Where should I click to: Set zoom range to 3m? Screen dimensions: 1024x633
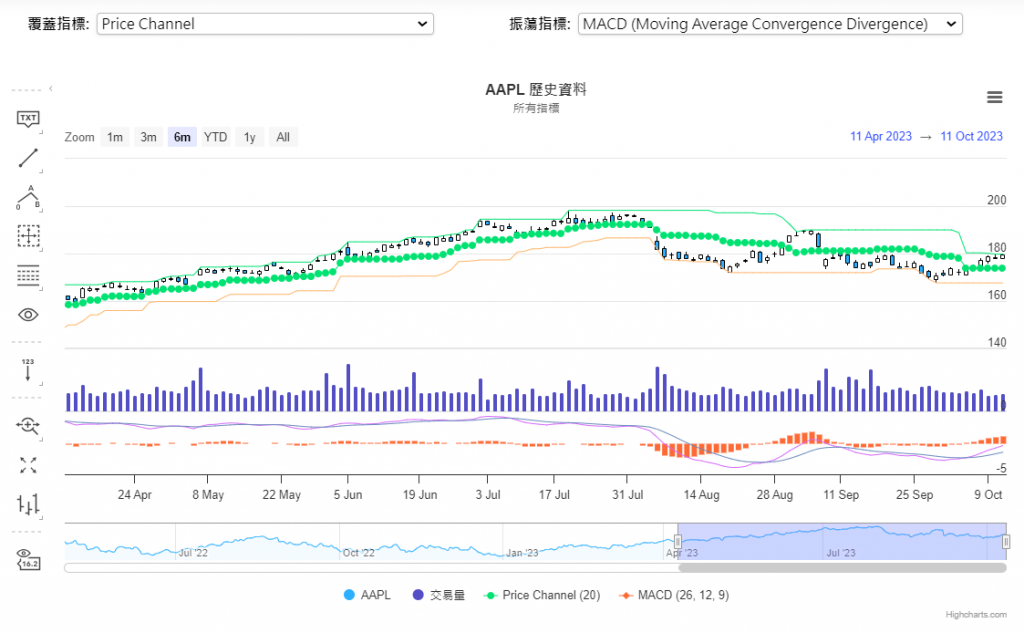pyautogui.click(x=148, y=137)
